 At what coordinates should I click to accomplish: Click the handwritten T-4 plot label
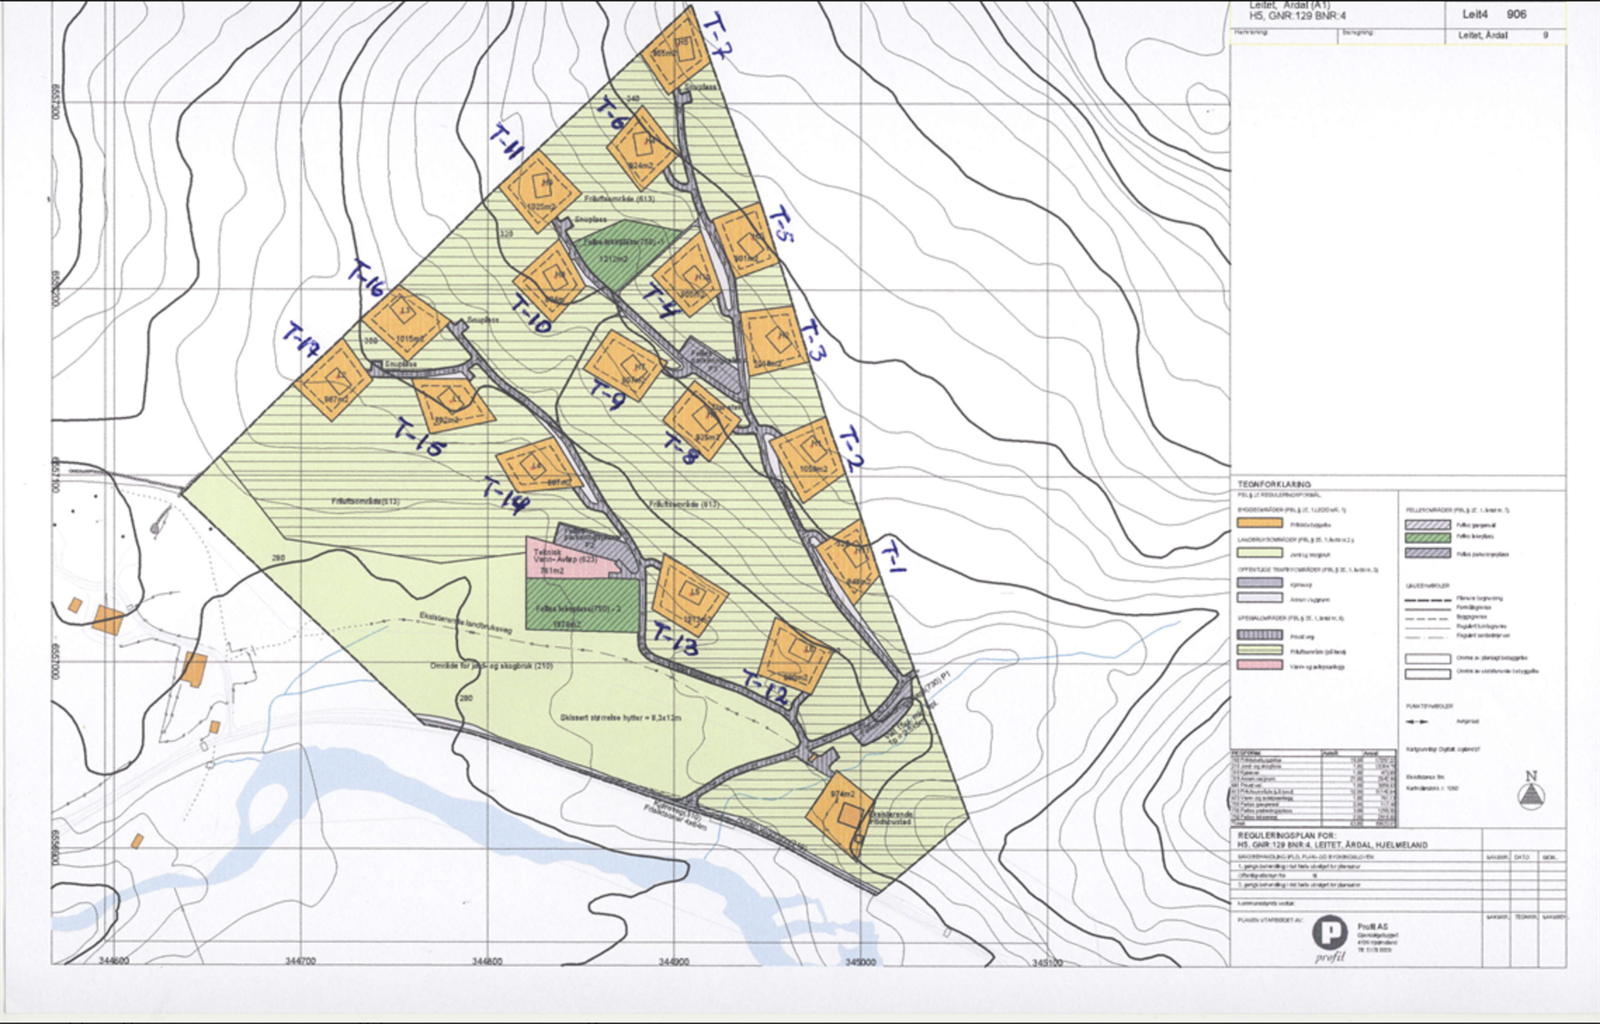tap(660, 303)
